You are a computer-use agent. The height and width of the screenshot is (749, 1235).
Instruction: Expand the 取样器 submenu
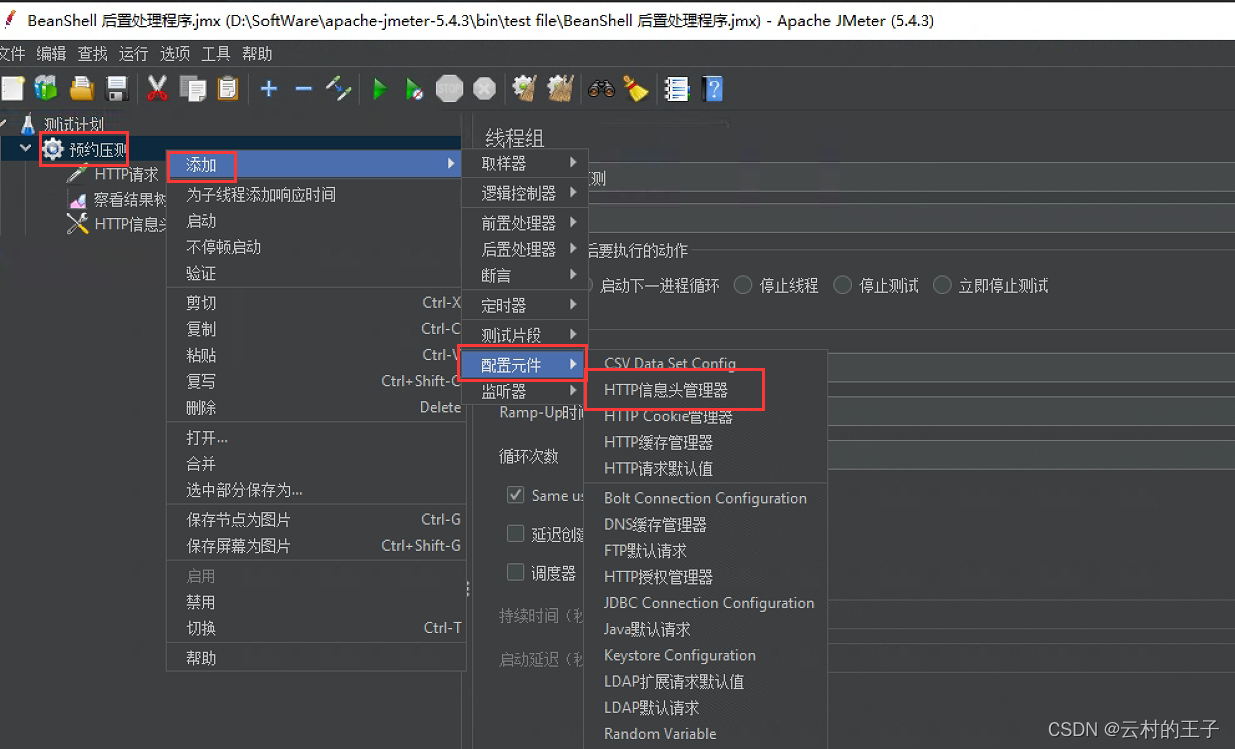[x=525, y=163]
